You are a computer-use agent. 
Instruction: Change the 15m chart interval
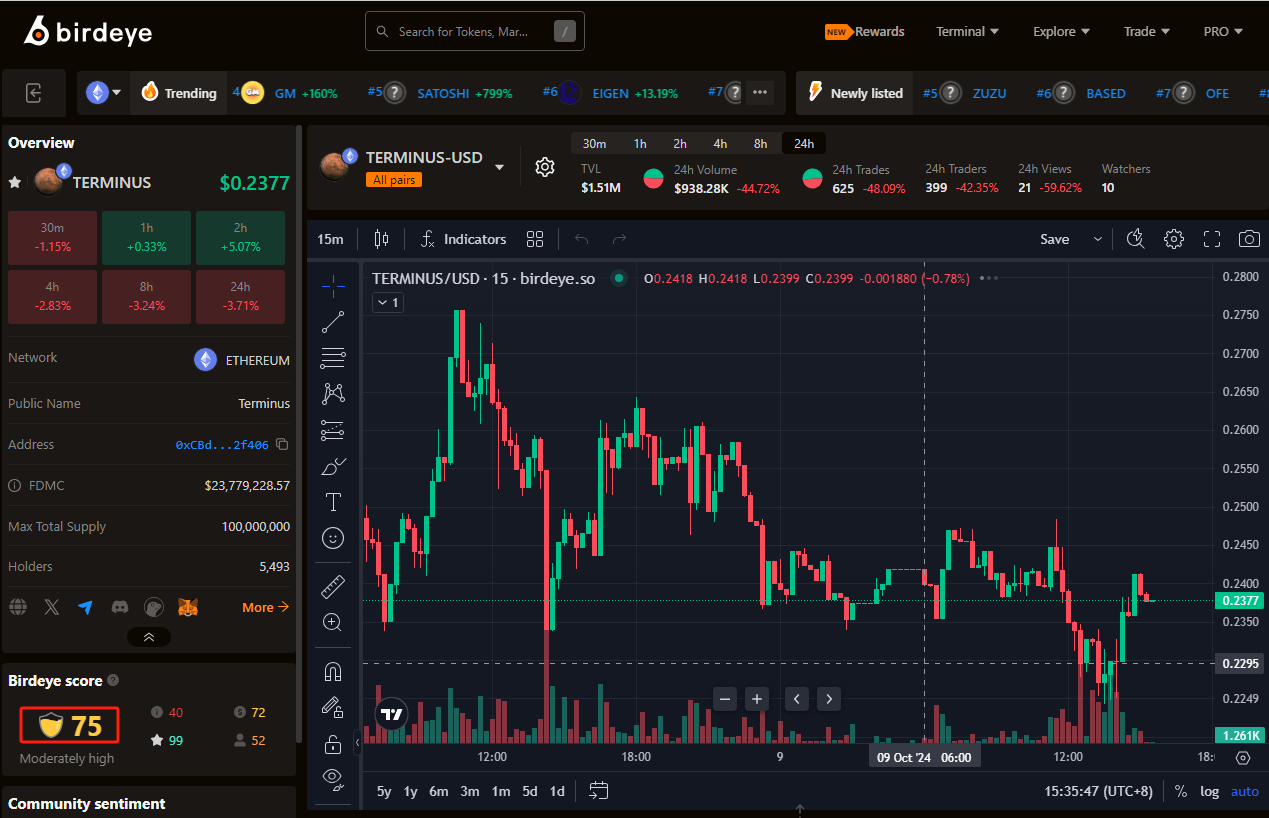pyautogui.click(x=330, y=239)
